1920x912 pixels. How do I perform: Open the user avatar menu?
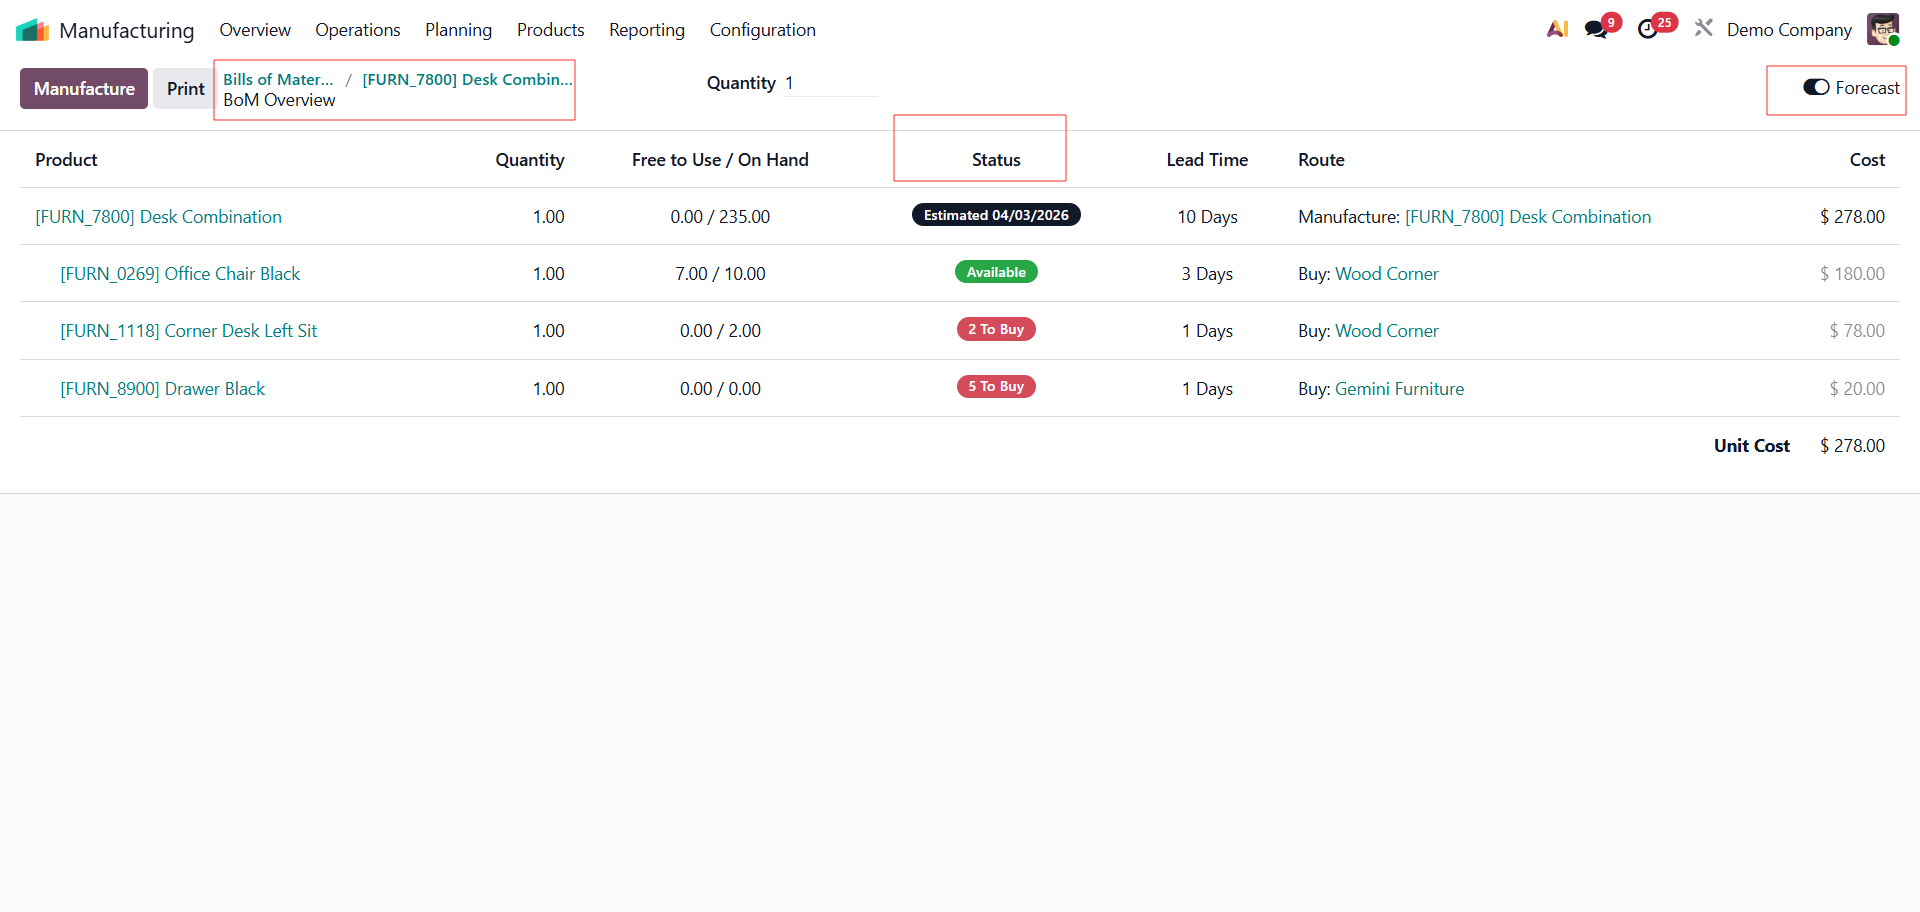pyautogui.click(x=1882, y=29)
